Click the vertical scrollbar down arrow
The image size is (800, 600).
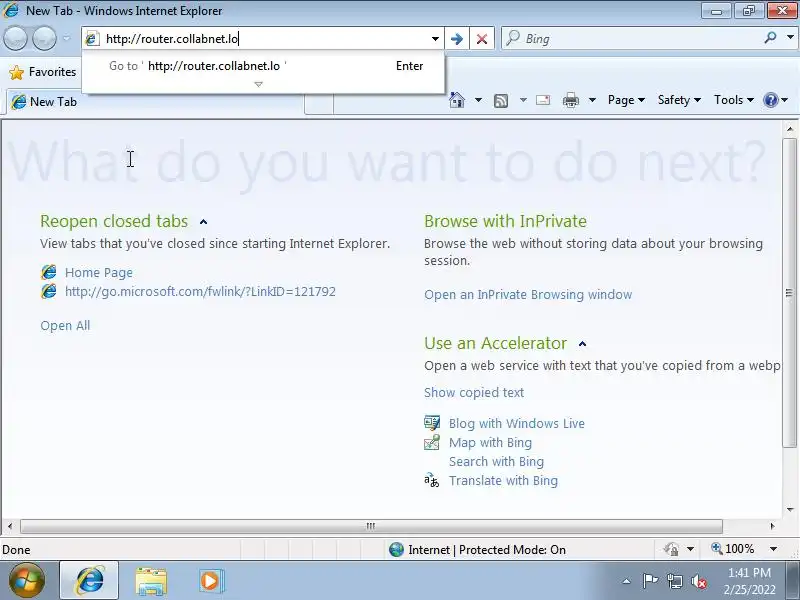point(790,509)
